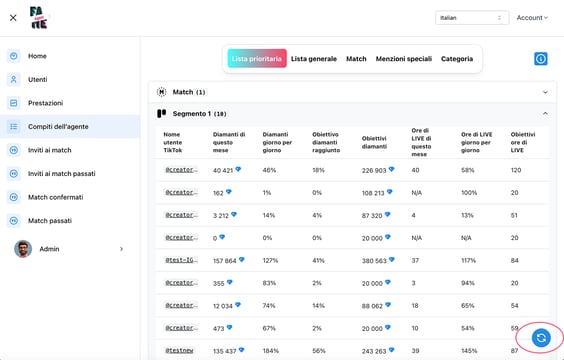Image resolution: width=564 pixels, height=360 pixels.
Task: Click the 145% cell
Action: coord(469,351)
